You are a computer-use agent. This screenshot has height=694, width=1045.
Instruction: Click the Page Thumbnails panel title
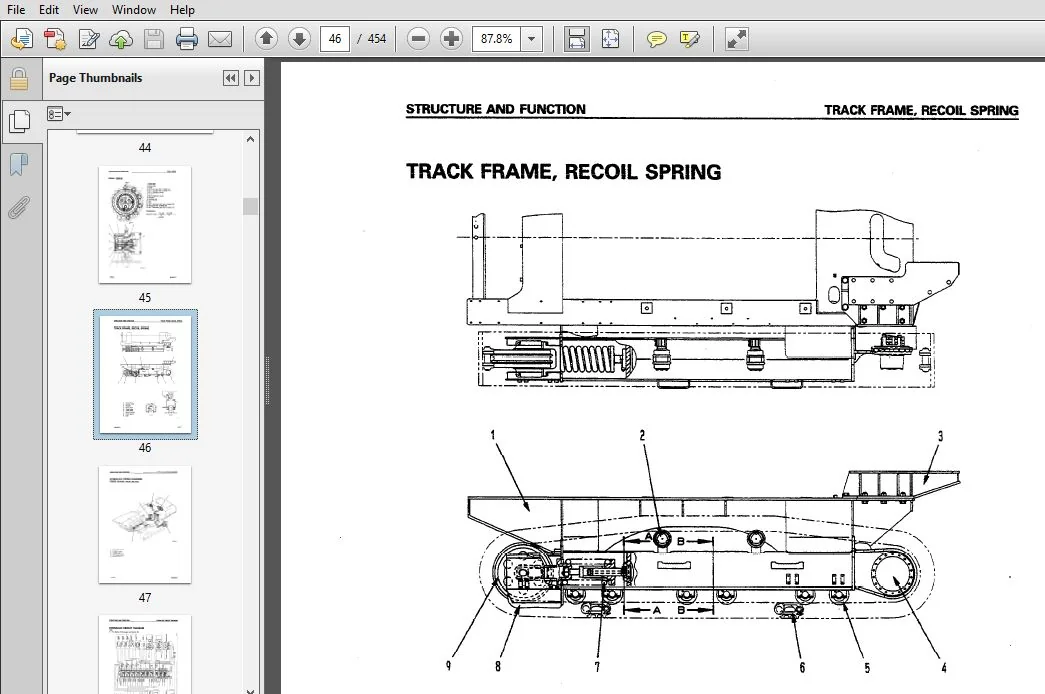[x=95, y=78]
